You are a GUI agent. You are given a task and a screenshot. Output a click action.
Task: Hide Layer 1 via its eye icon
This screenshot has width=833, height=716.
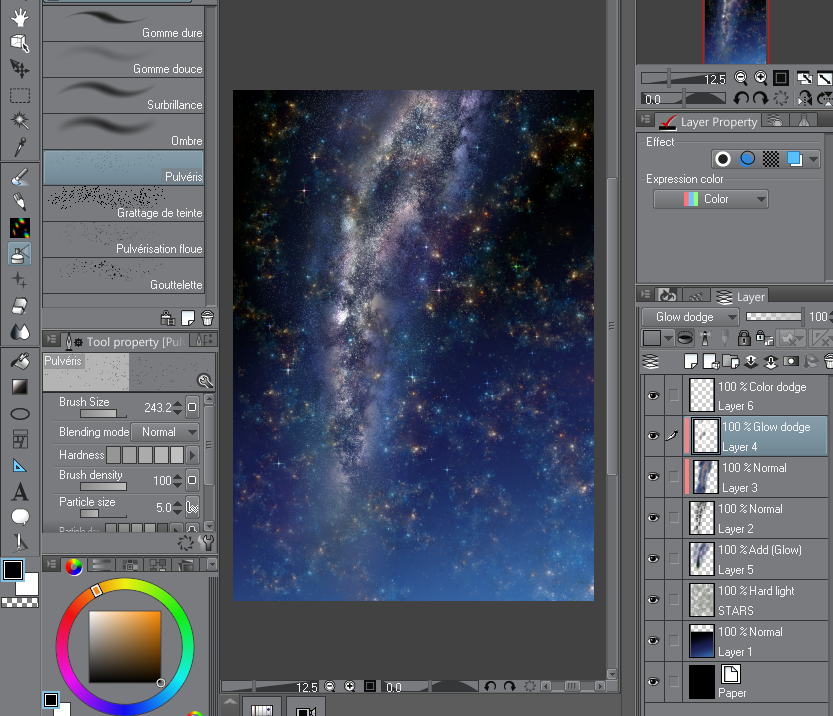tap(653, 641)
